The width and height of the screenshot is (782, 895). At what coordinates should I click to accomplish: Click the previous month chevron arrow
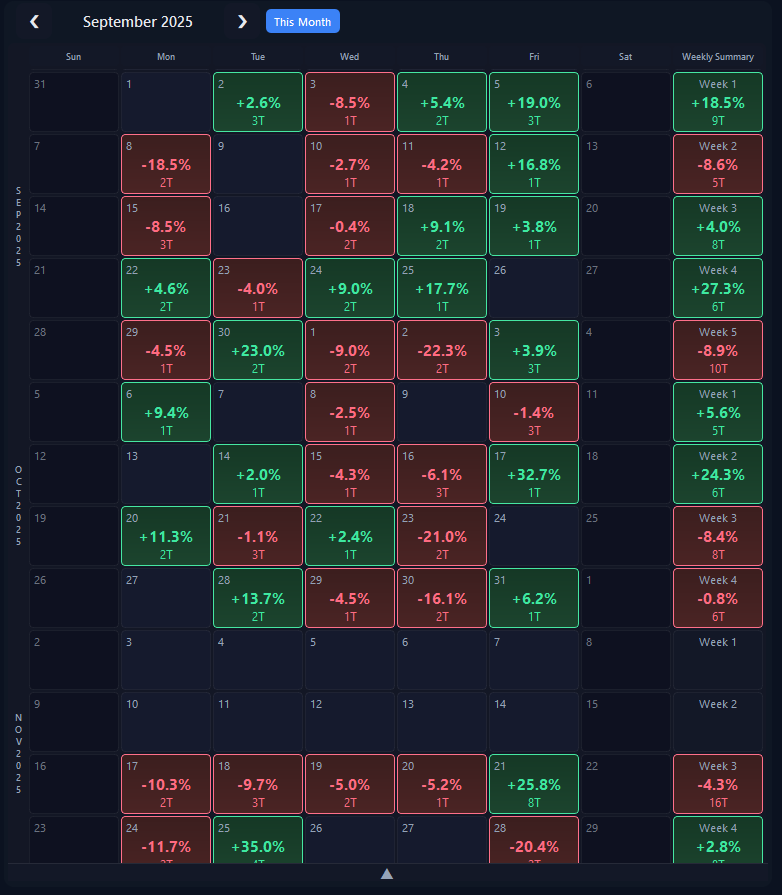tap(35, 21)
